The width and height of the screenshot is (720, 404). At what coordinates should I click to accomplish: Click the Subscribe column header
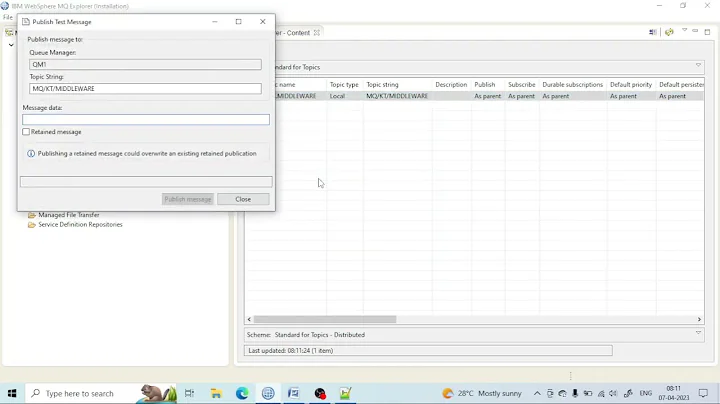tap(522, 85)
